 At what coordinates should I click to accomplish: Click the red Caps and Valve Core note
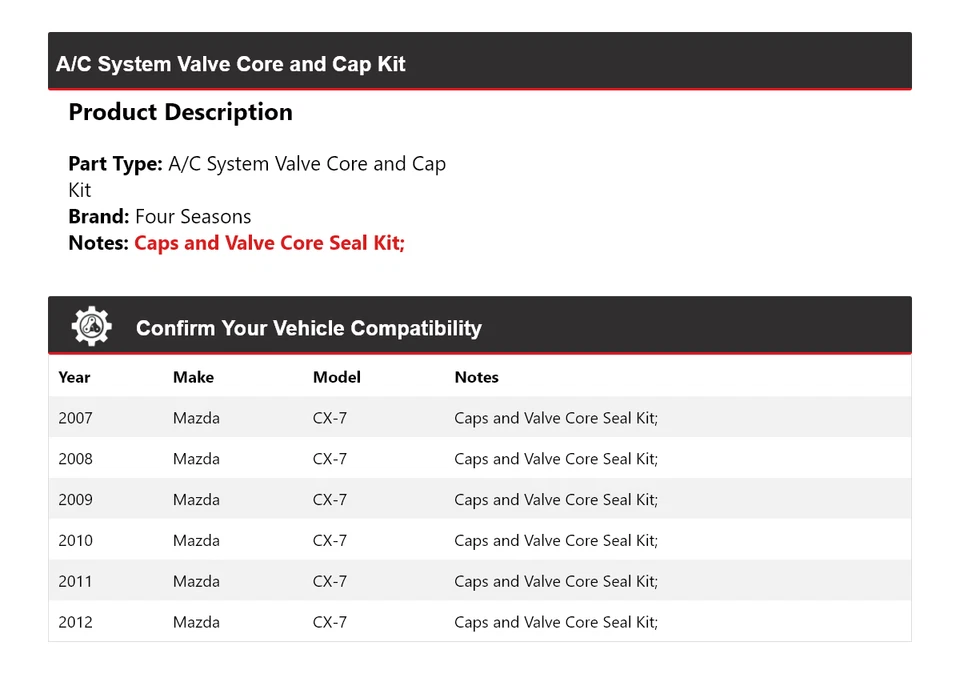click(x=269, y=243)
